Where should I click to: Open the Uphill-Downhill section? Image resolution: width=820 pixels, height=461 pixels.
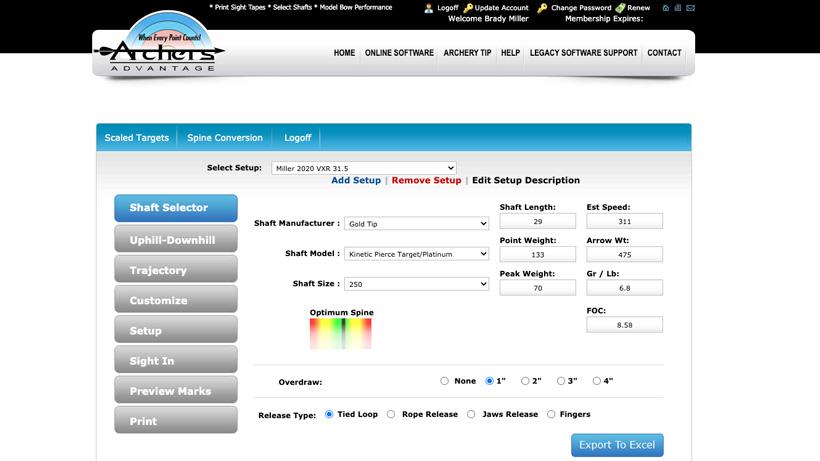click(176, 240)
